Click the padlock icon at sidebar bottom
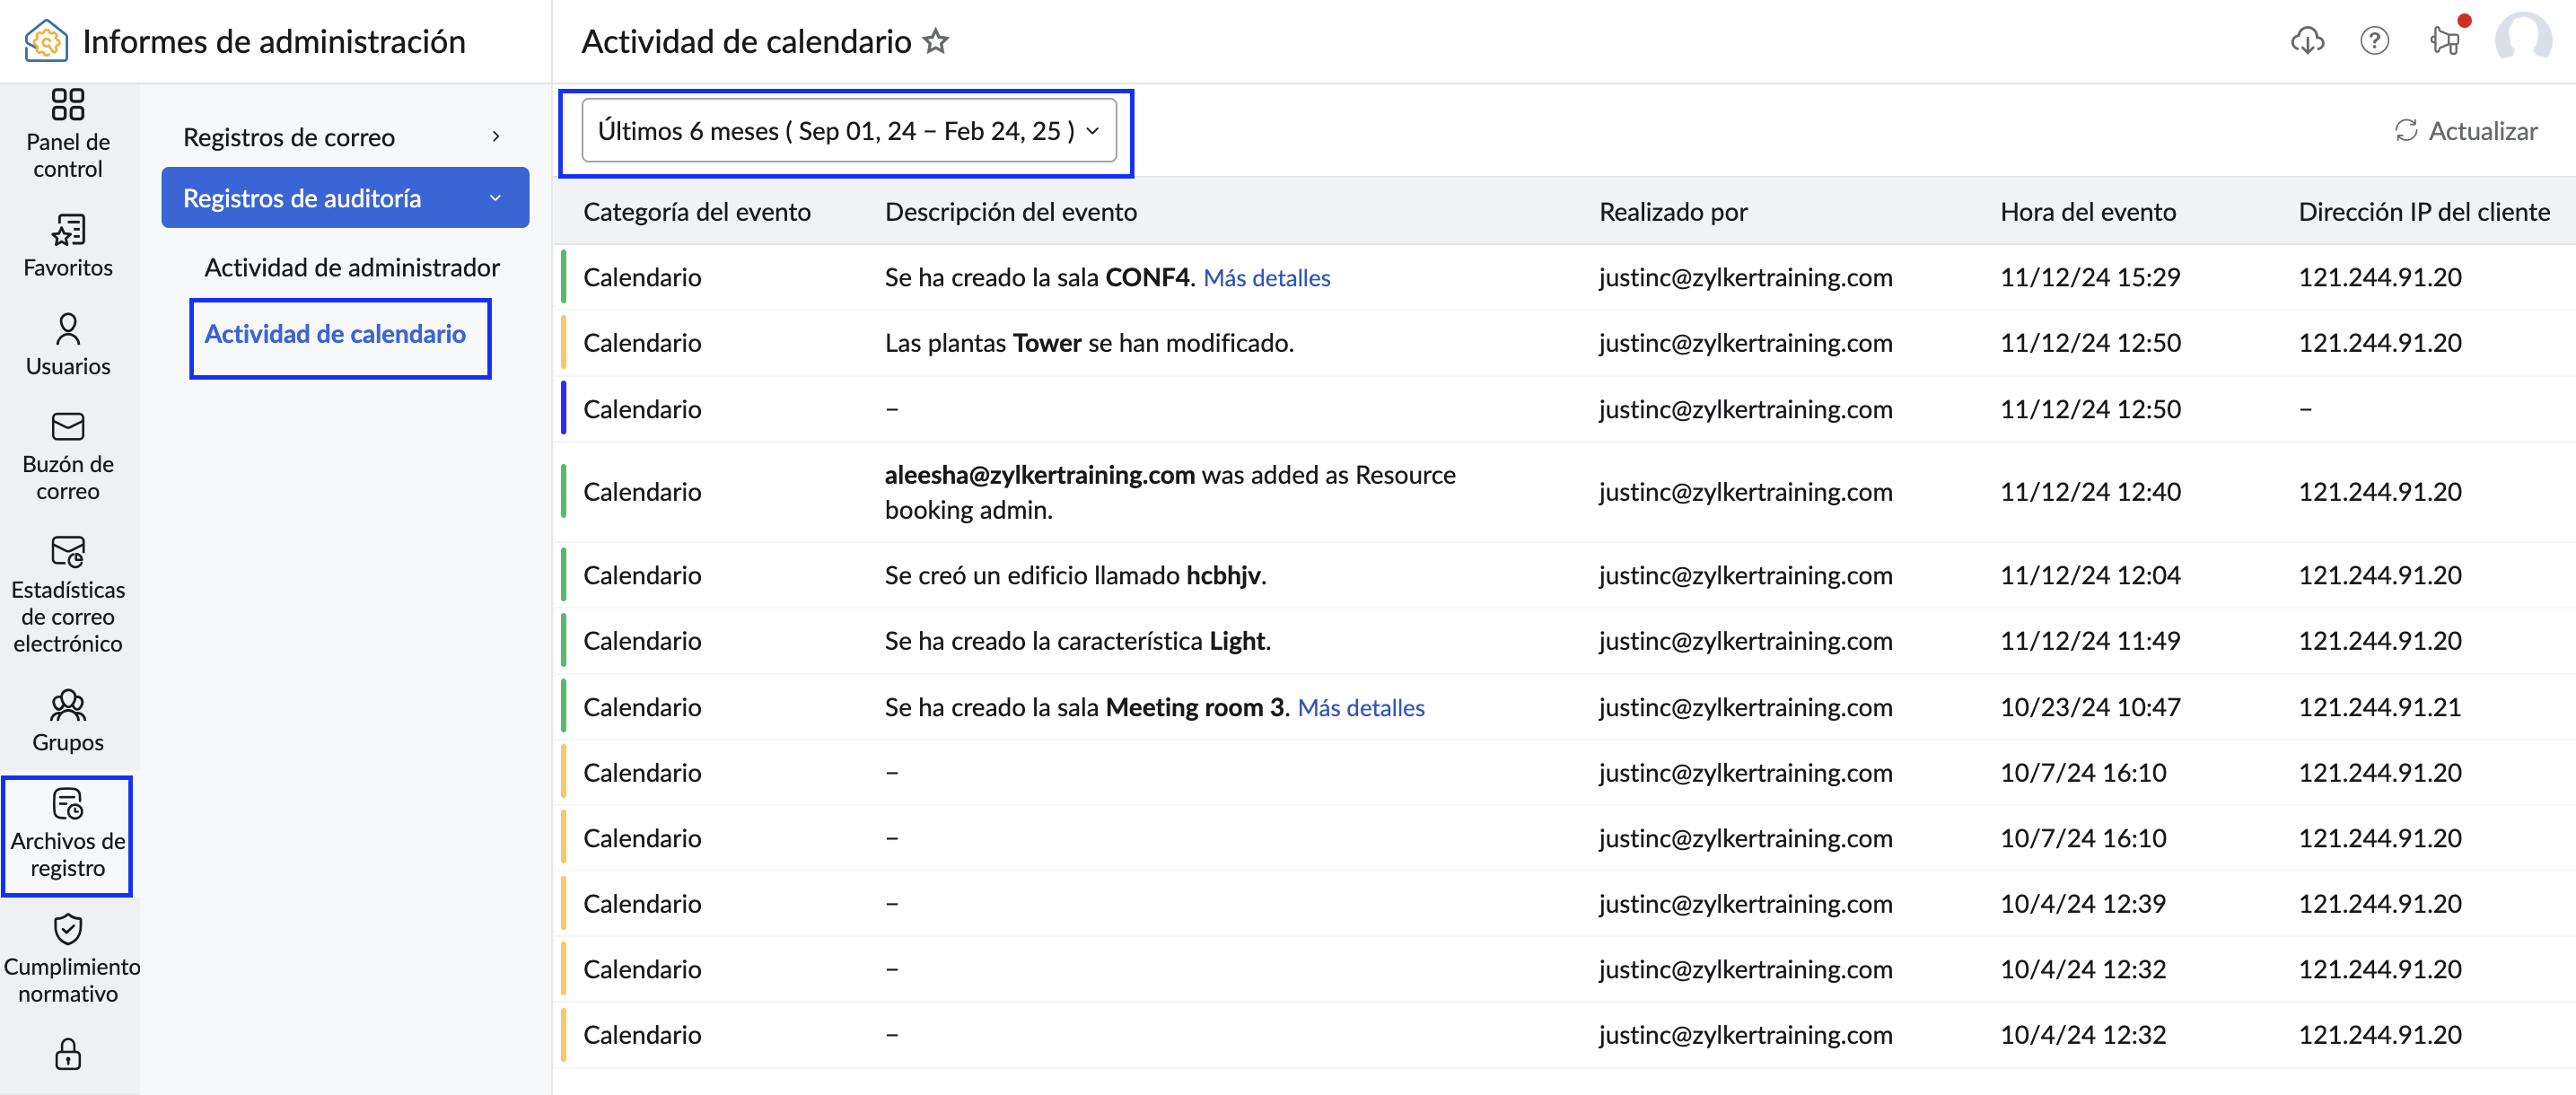 [x=68, y=1054]
